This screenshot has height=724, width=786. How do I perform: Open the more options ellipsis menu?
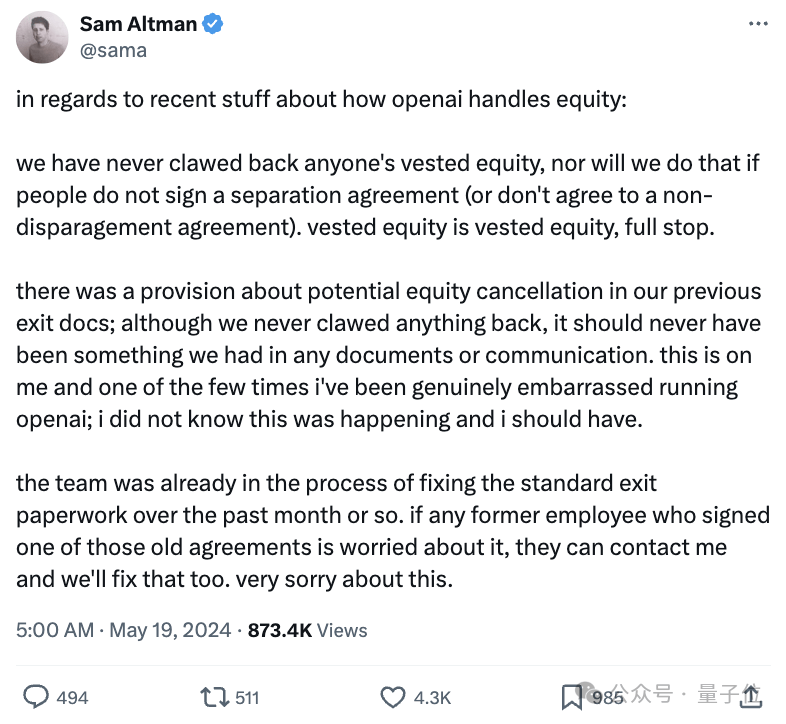point(759,23)
